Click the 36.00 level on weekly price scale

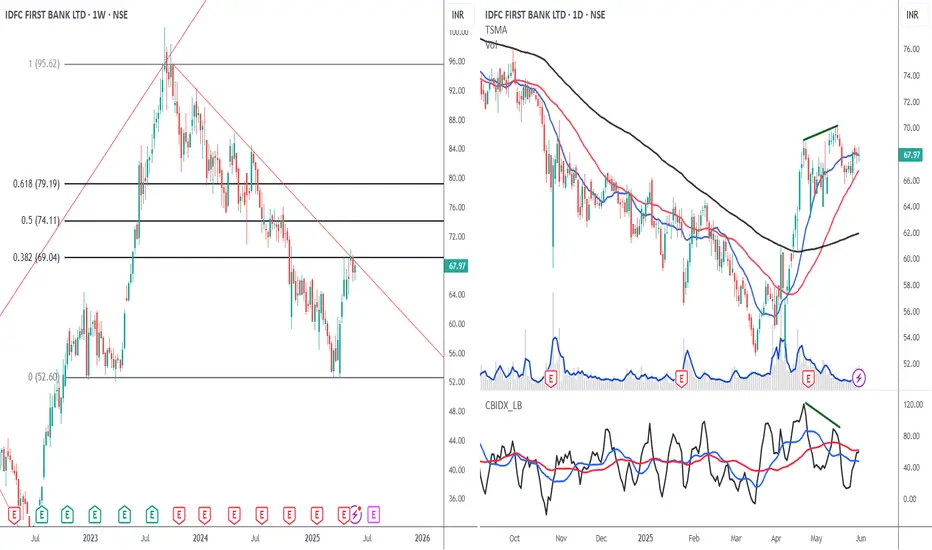coord(457,499)
